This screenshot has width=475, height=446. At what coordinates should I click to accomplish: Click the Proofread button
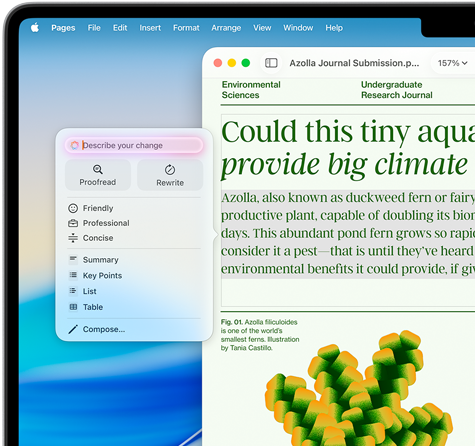98,175
